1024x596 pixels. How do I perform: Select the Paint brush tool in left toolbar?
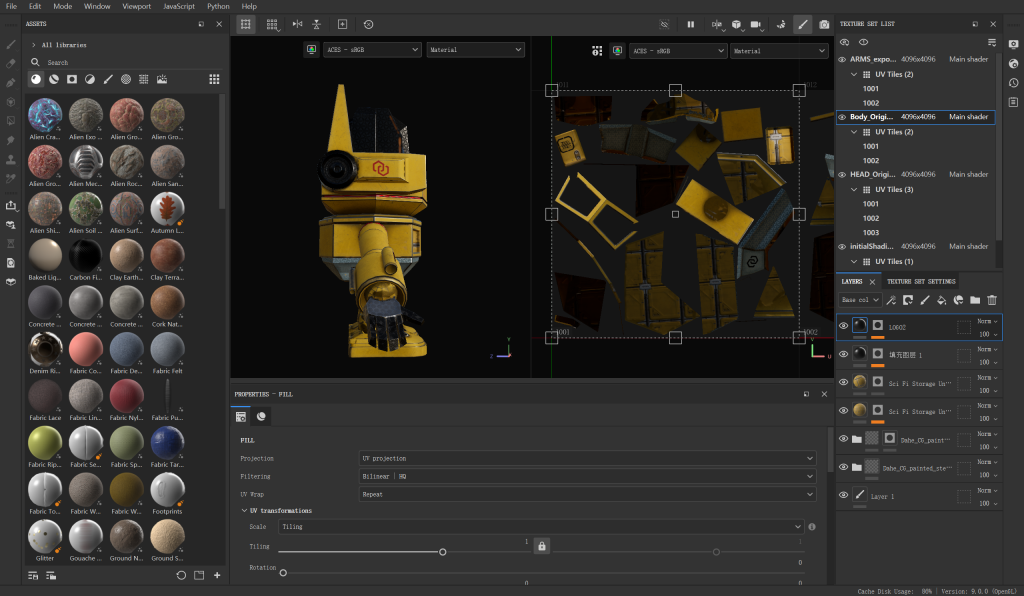(11, 45)
